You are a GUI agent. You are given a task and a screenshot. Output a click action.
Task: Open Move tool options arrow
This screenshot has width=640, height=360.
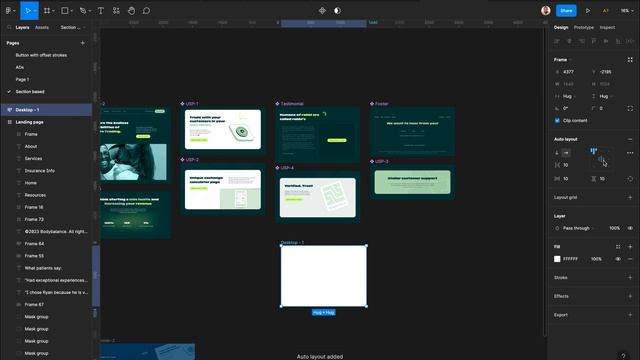[35, 11]
